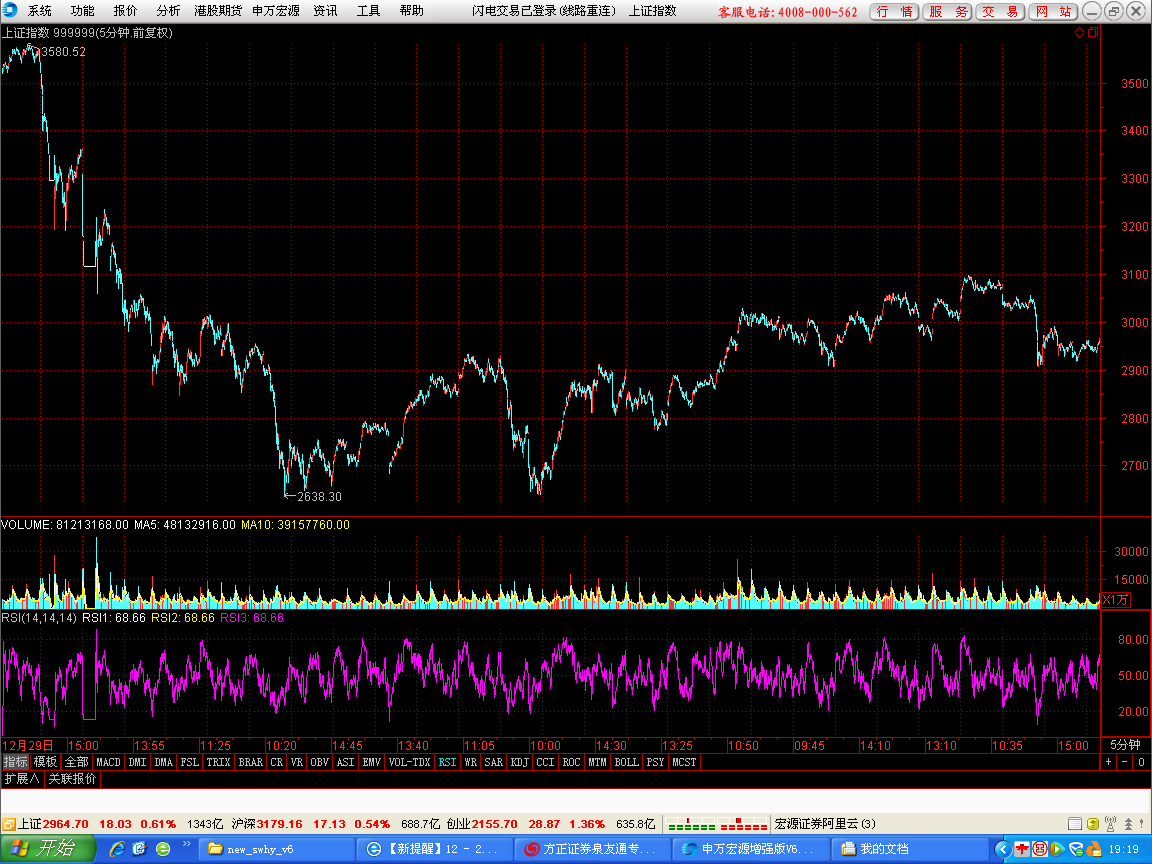Click the green 360 browser quick launch icon
This screenshot has height=864, width=1152.
click(x=163, y=849)
